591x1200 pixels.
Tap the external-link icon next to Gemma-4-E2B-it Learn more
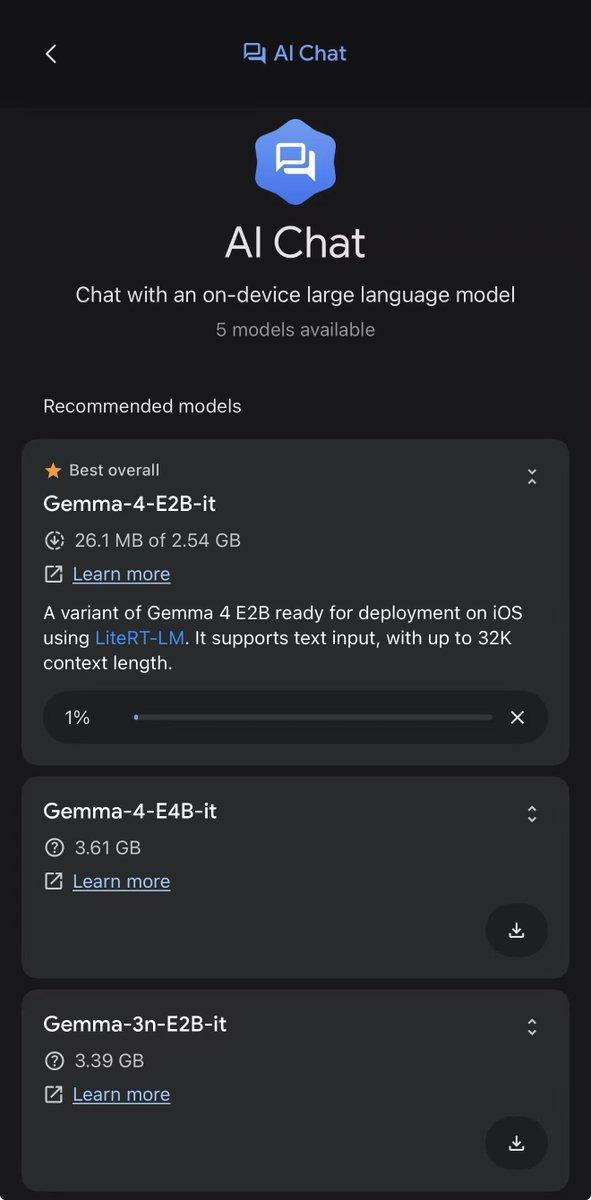53,574
